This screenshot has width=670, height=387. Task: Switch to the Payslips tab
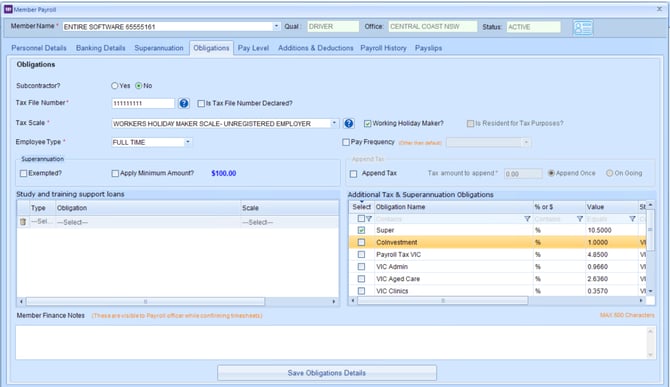tap(429, 48)
